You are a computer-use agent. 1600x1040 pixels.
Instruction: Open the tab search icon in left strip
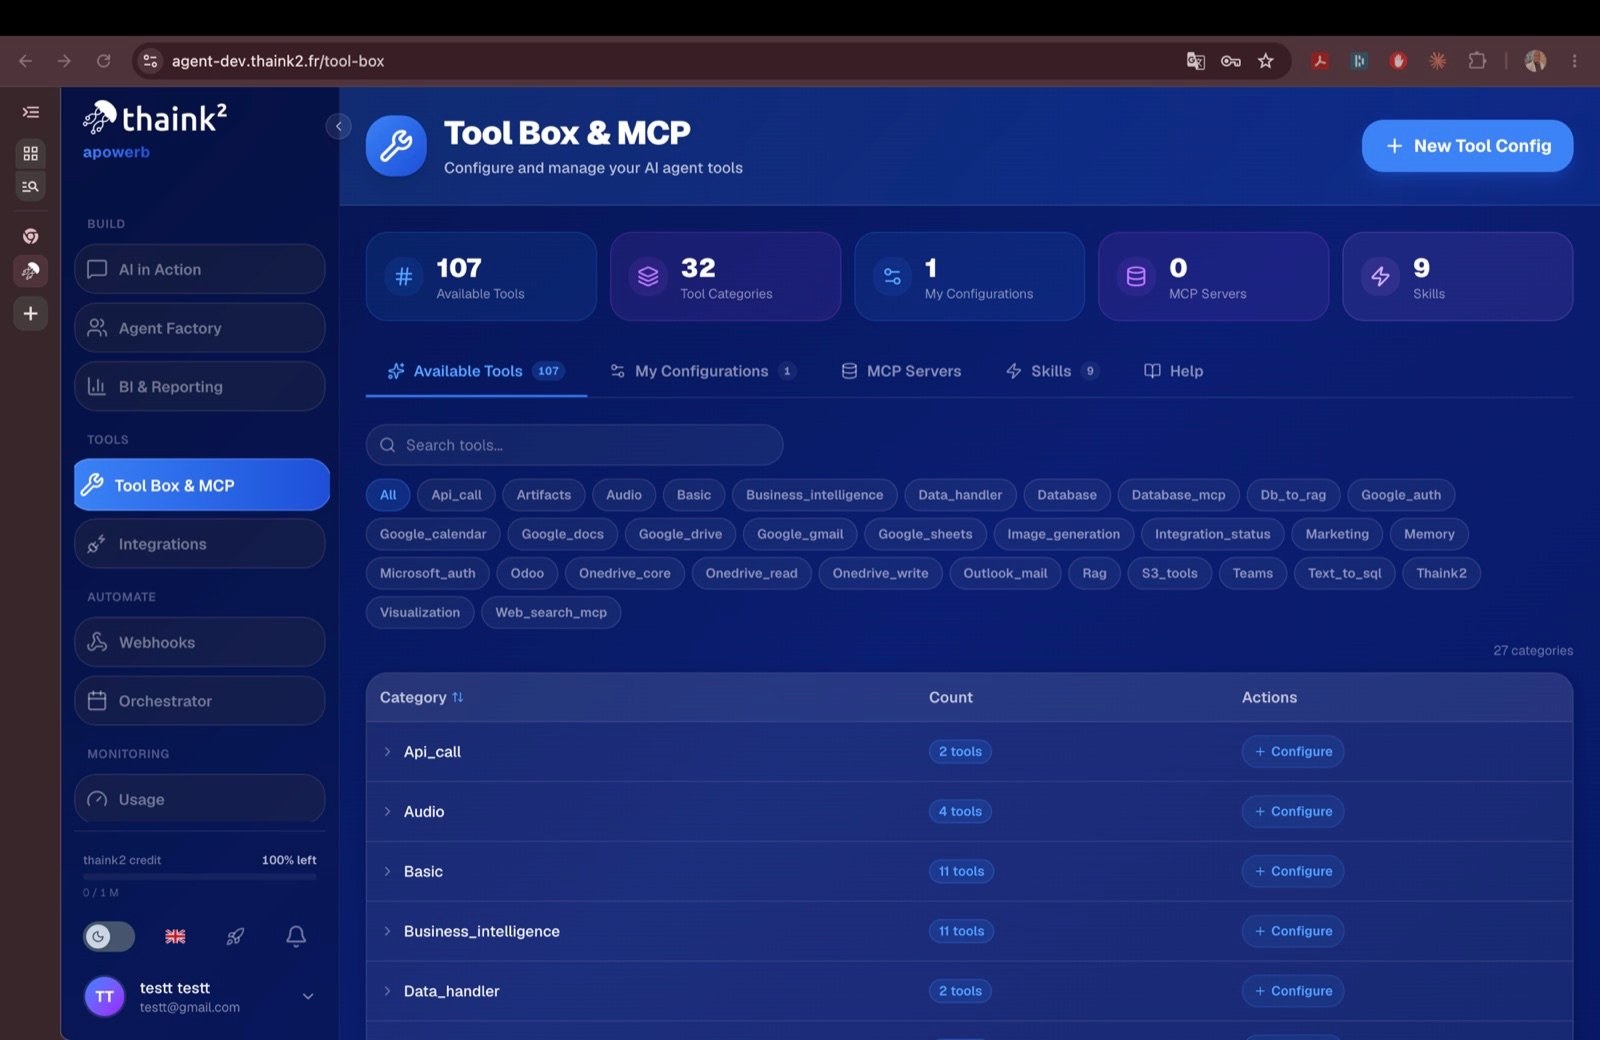[x=31, y=187]
